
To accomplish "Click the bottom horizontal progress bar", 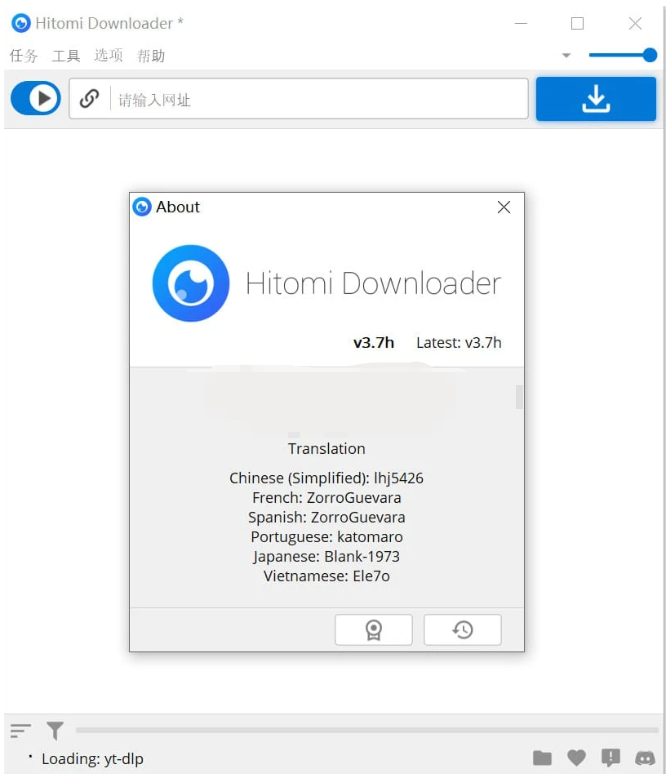I will [x=367, y=730].
